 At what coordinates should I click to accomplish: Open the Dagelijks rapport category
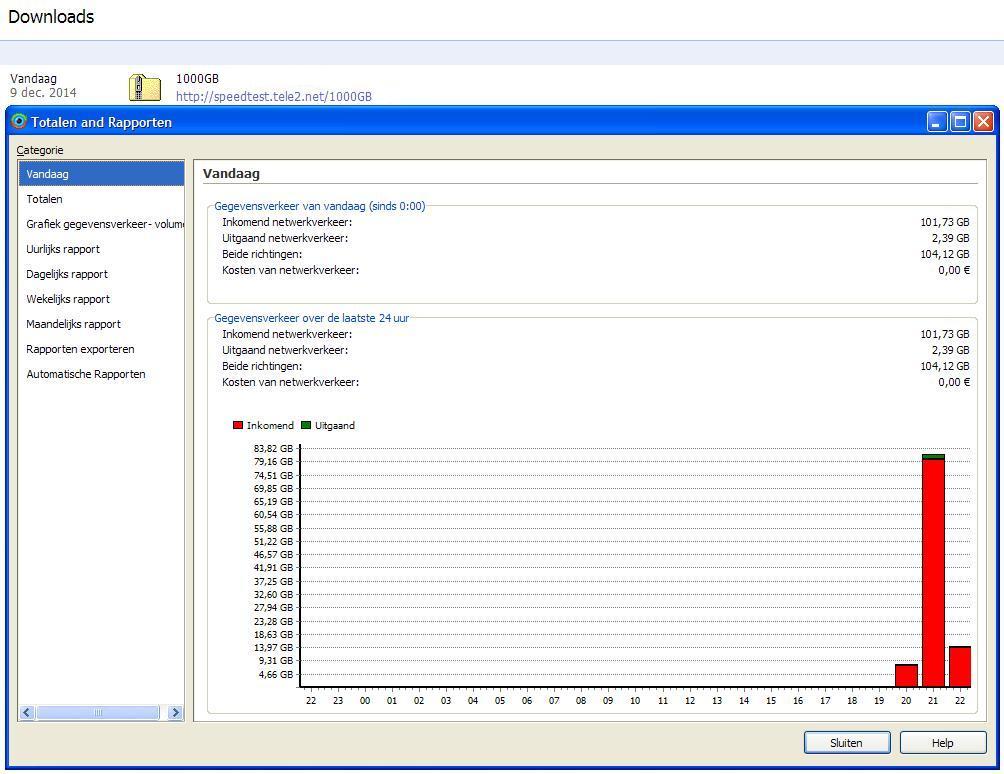[x=67, y=274]
